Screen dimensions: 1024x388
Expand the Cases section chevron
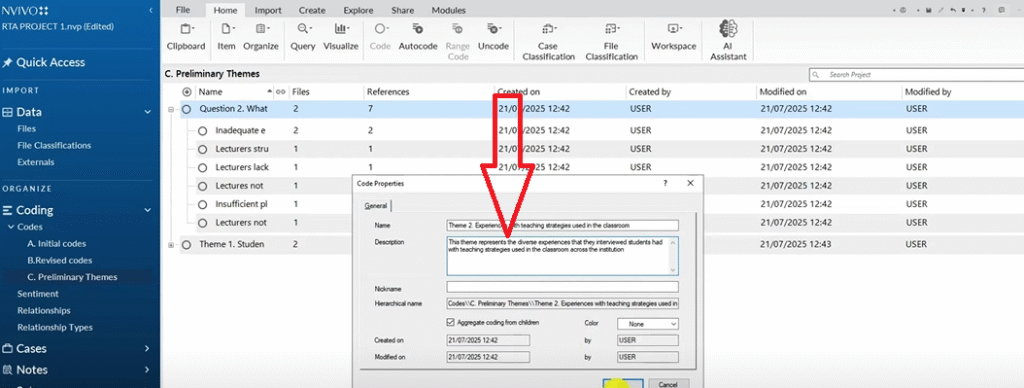coord(148,349)
